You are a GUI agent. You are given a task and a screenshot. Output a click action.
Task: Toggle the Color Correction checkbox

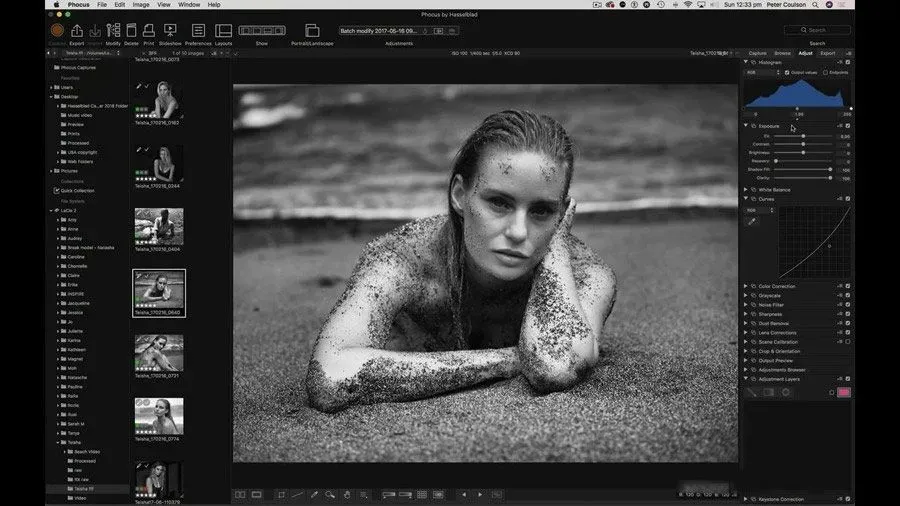(848, 286)
